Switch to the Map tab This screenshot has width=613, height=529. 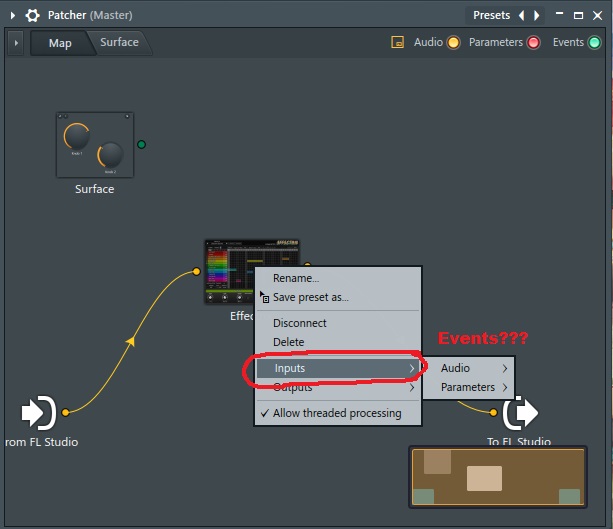pos(60,43)
